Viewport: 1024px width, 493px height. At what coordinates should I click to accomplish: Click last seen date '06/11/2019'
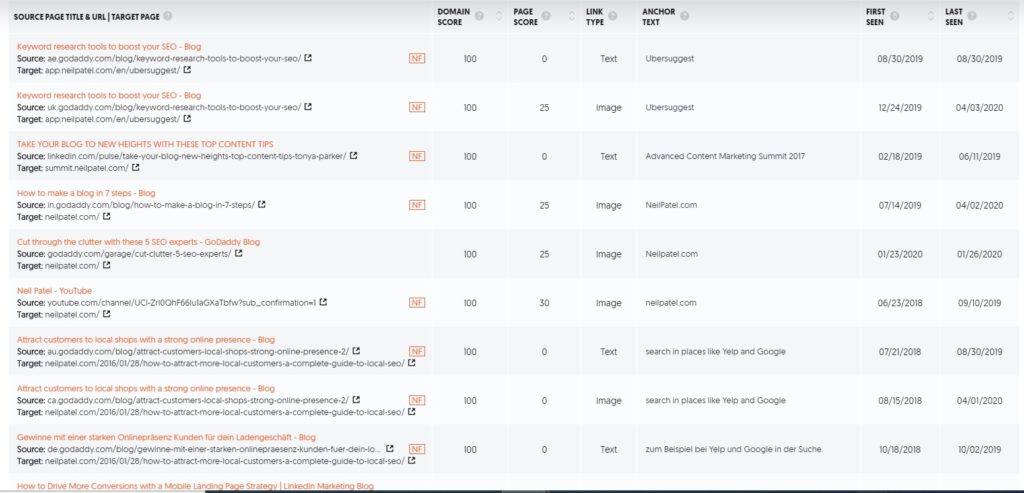tap(979, 156)
